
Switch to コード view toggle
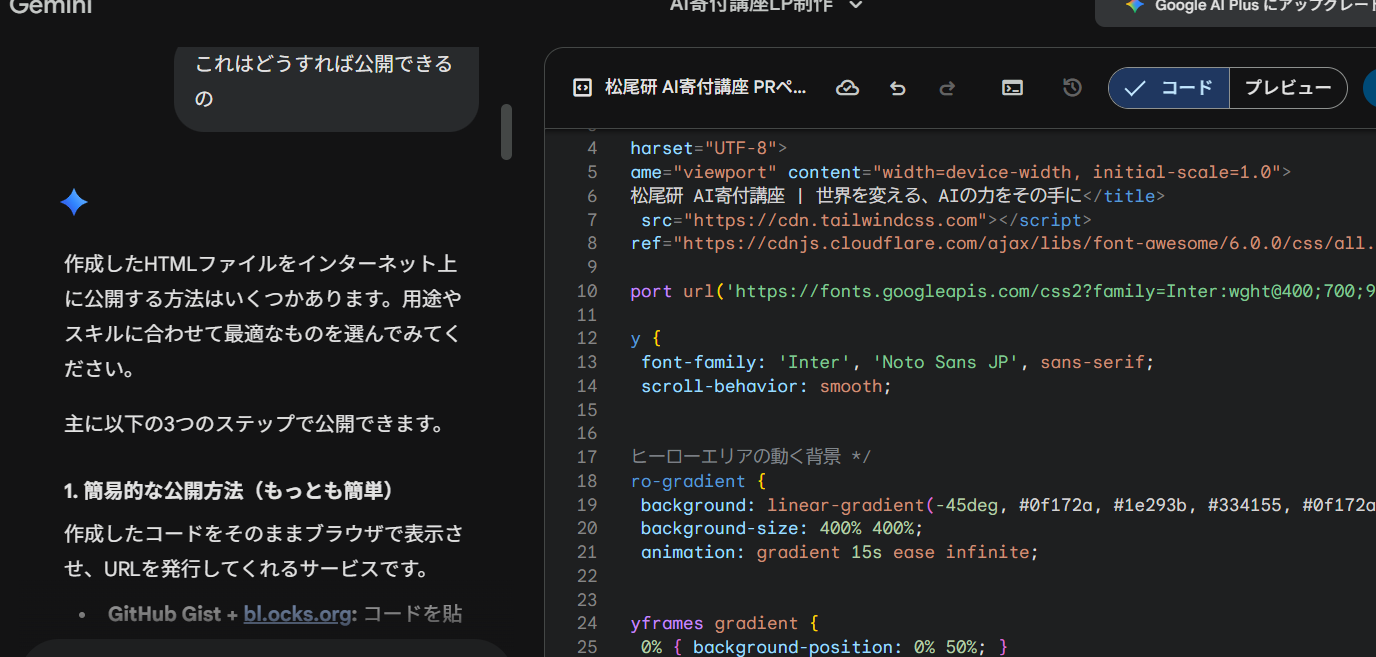(1169, 88)
